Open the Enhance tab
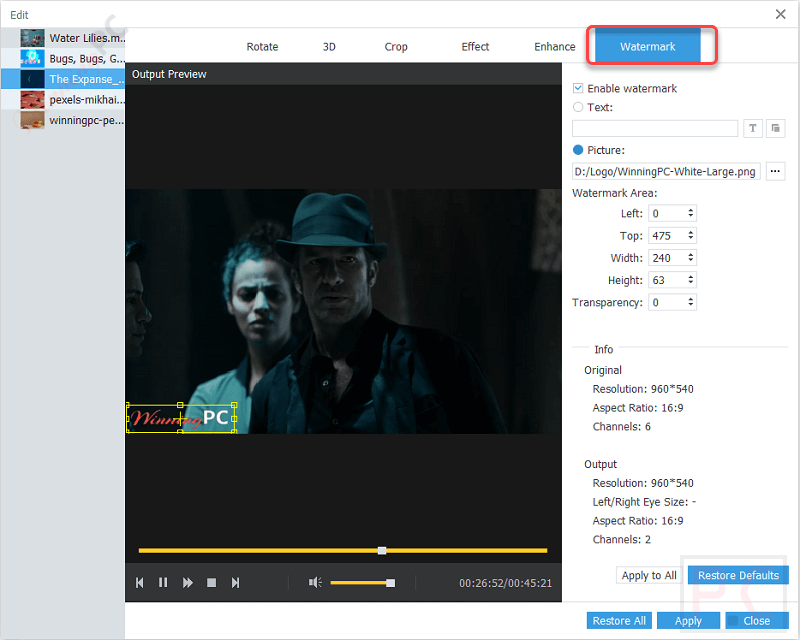 pos(555,47)
